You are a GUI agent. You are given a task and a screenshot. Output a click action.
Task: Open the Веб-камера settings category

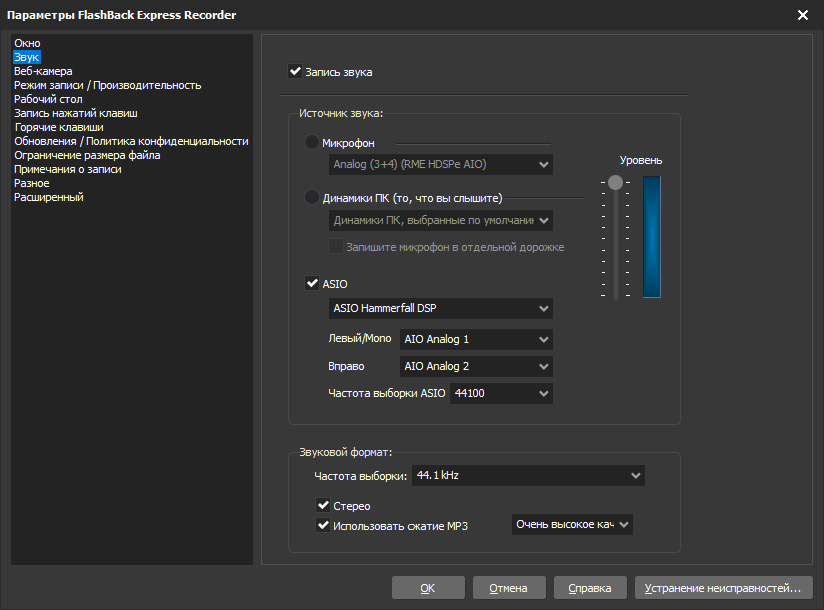coord(43,71)
